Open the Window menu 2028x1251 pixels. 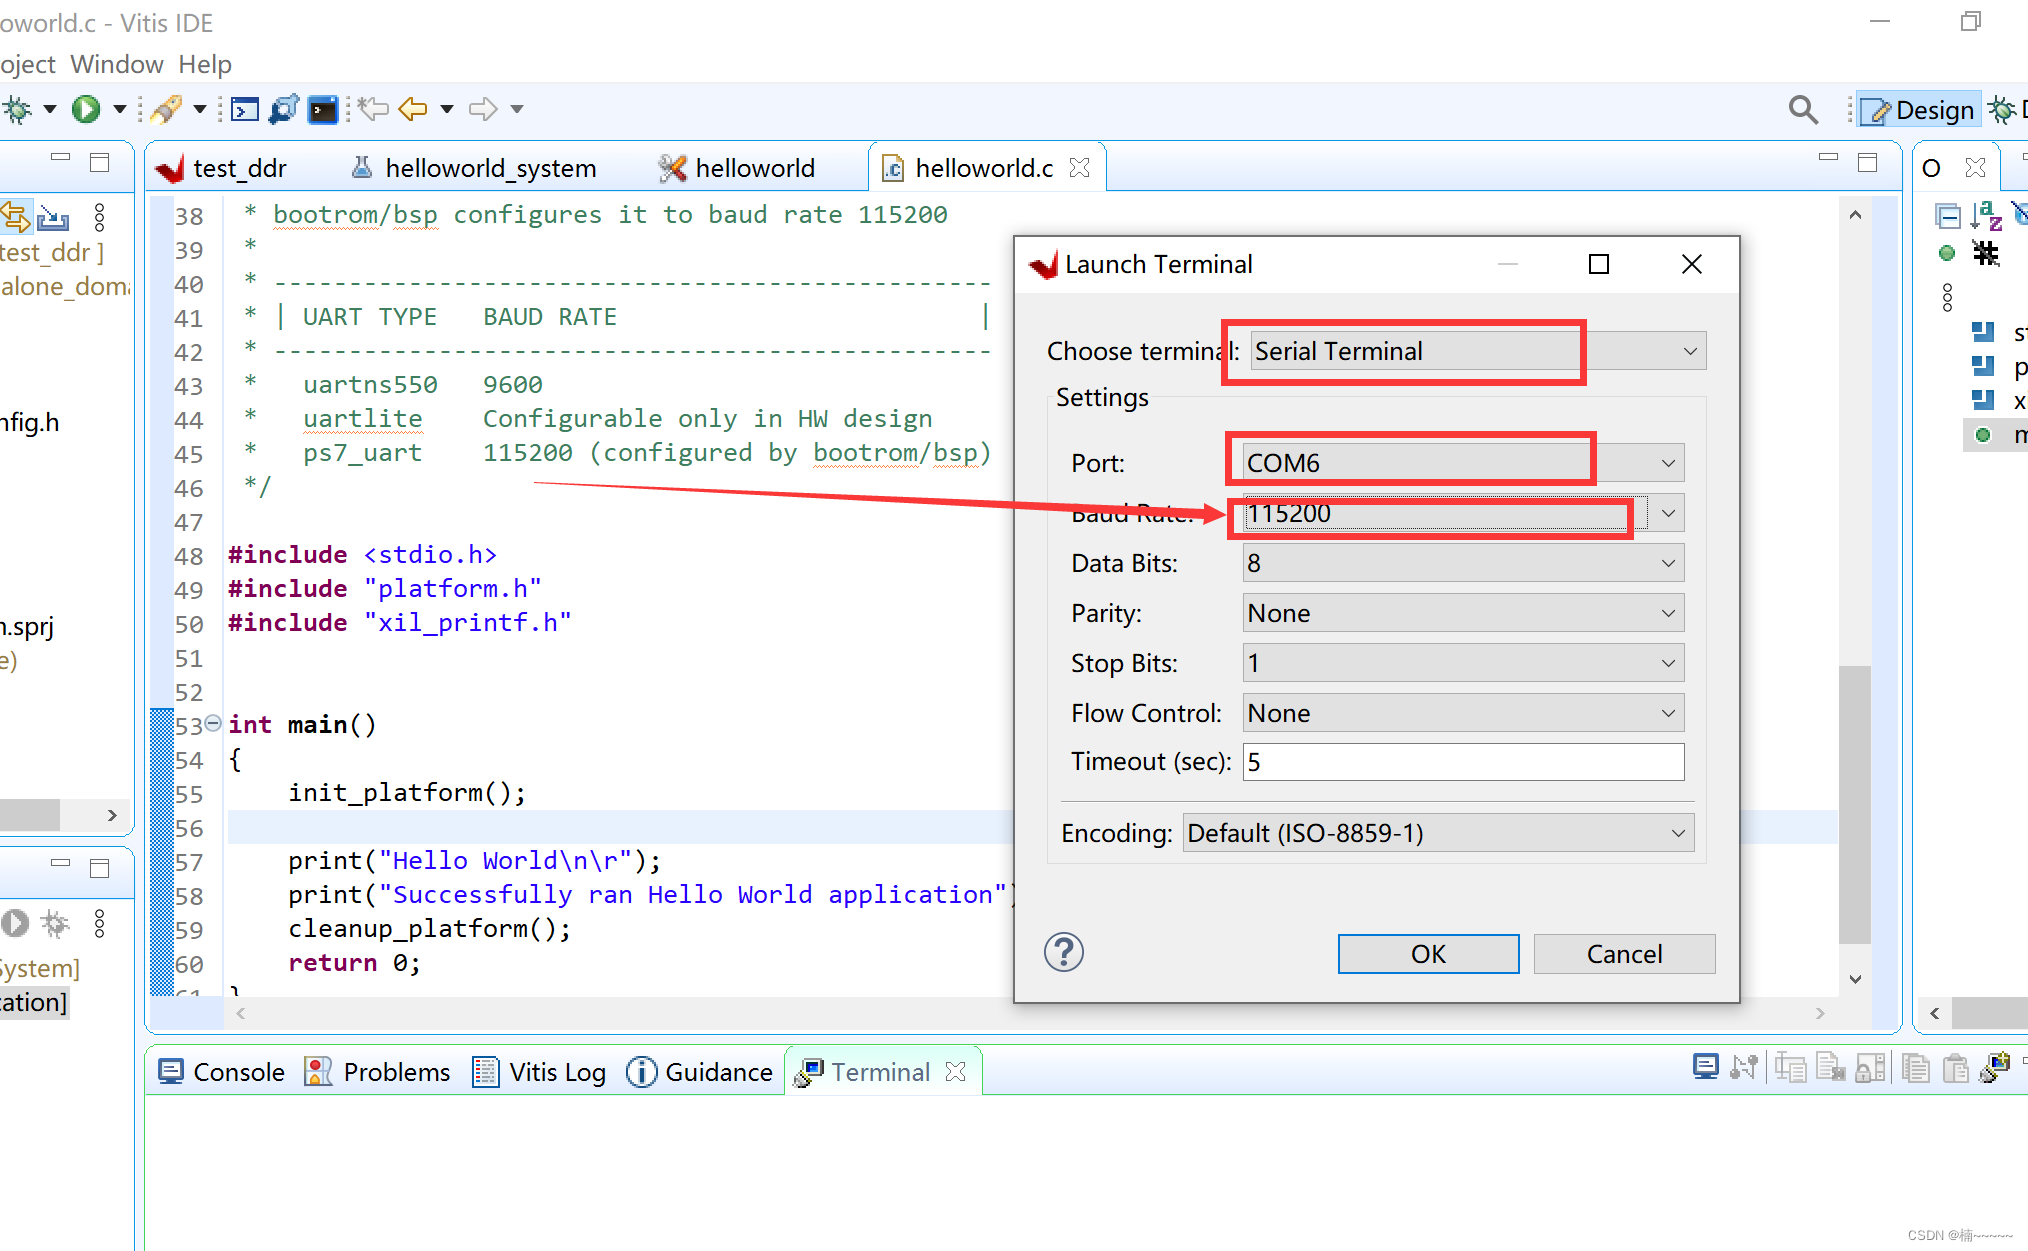coord(116,64)
